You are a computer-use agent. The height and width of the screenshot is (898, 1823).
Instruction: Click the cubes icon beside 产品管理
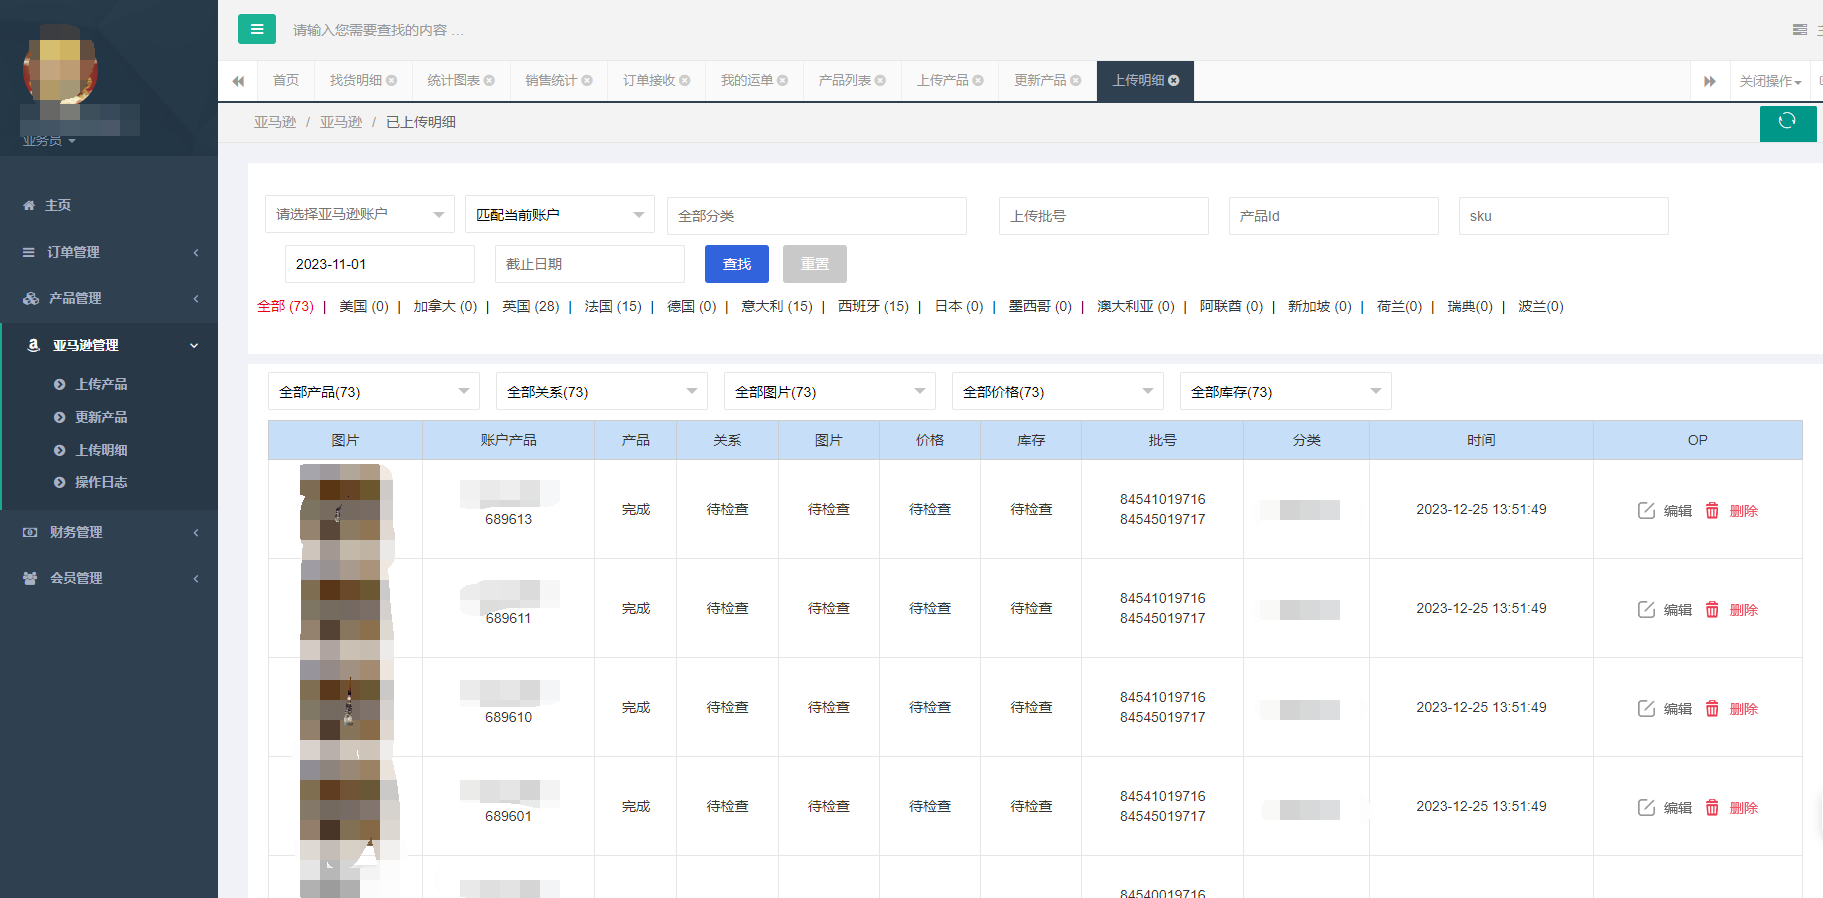(x=31, y=298)
